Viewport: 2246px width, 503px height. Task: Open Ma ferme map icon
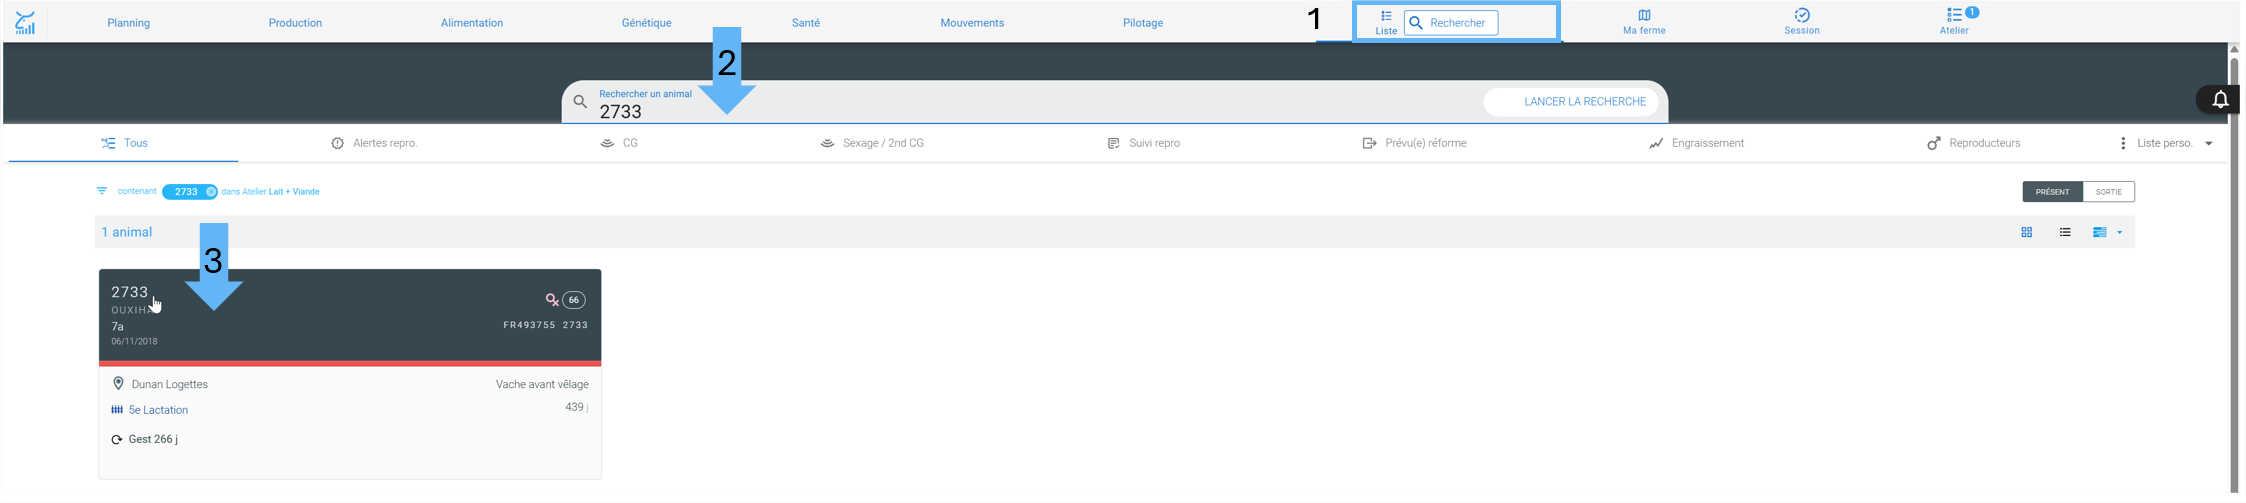[x=1644, y=22]
